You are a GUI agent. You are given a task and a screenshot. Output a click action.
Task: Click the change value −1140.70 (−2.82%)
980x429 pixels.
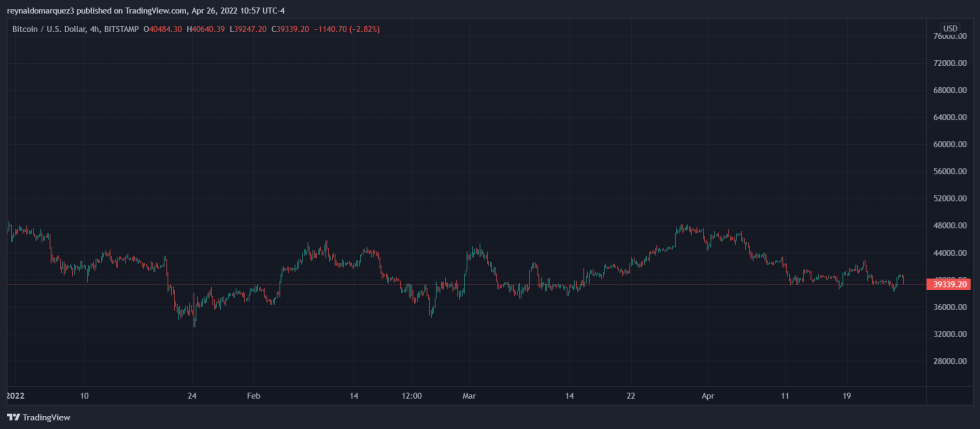(347, 29)
